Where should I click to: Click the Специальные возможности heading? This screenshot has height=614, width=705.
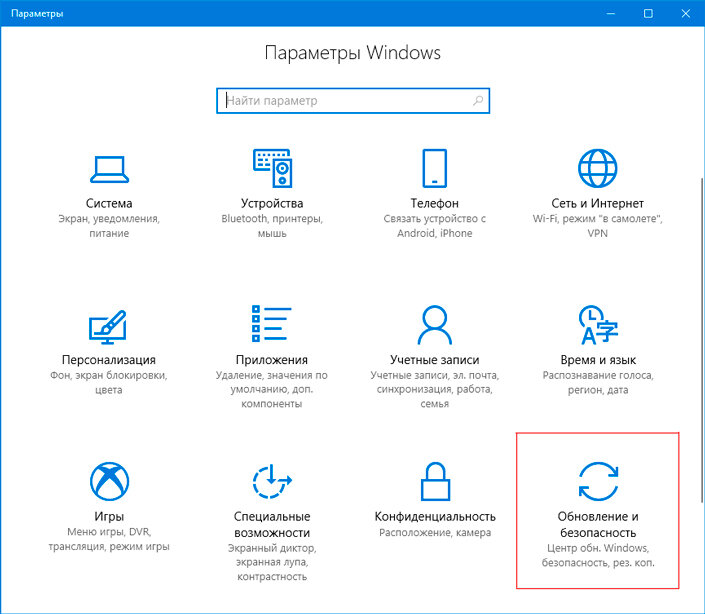click(272, 525)
